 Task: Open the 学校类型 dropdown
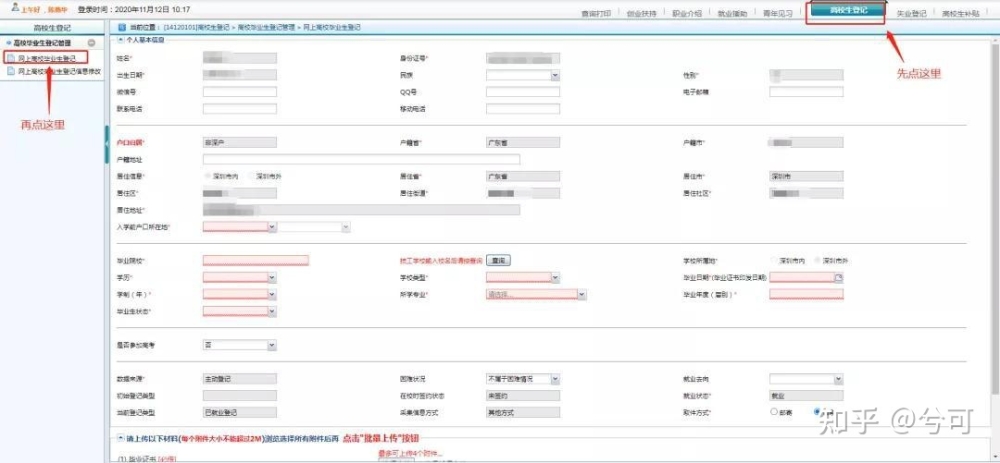coord(555,277)
